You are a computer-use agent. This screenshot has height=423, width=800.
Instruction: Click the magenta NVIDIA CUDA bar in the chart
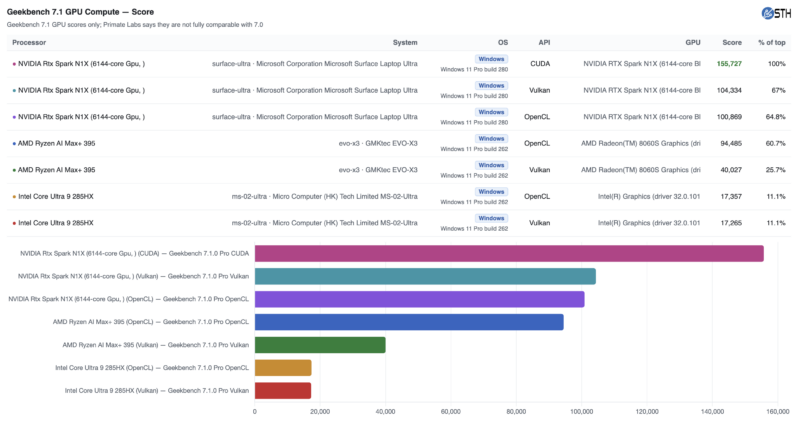tap(509, 254)
